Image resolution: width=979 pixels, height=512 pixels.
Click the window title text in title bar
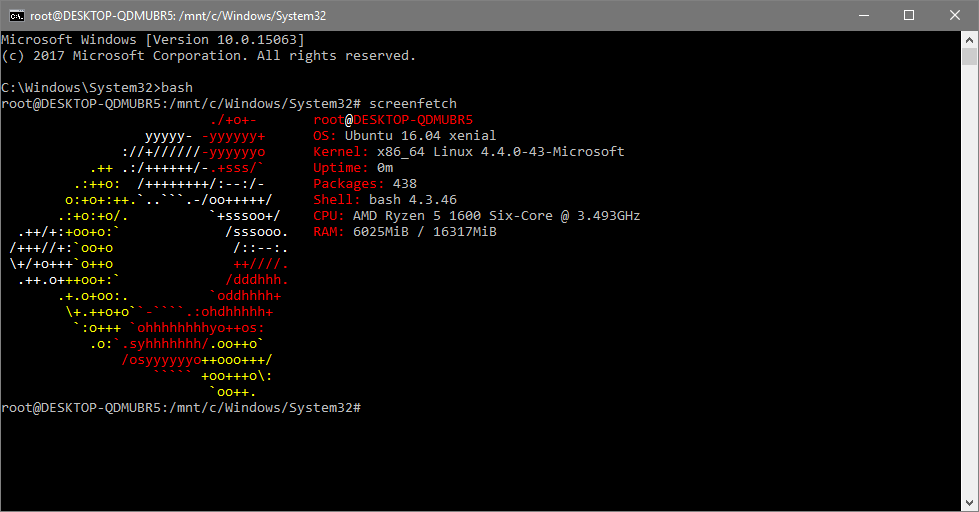[x=178, y=16]
